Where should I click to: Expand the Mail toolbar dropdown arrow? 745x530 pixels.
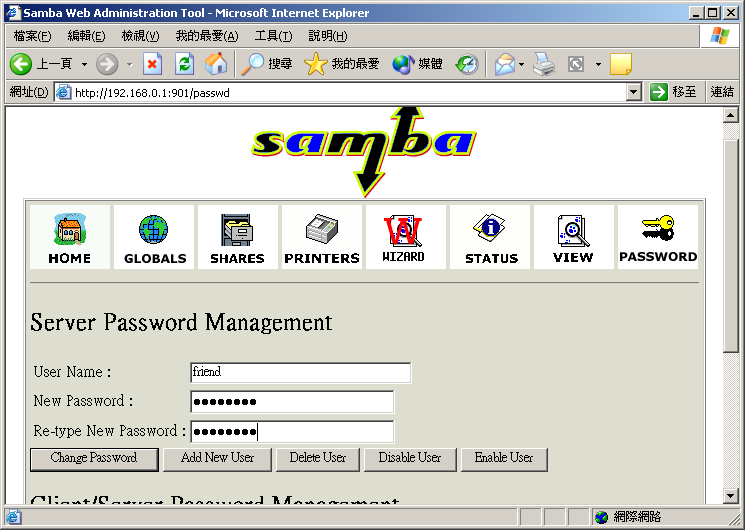[x=522, y=64]
